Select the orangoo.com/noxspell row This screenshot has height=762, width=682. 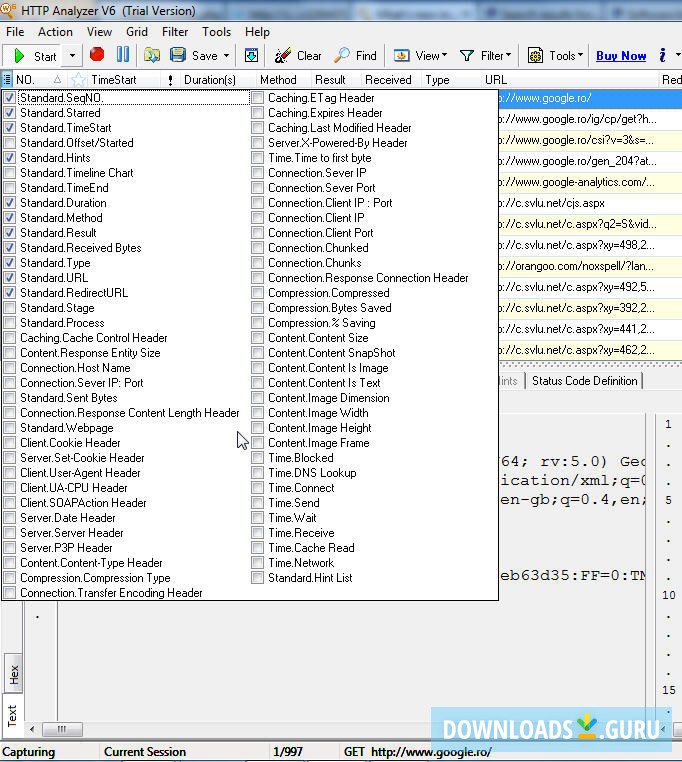pyautogui.click(x=590, y=266)
